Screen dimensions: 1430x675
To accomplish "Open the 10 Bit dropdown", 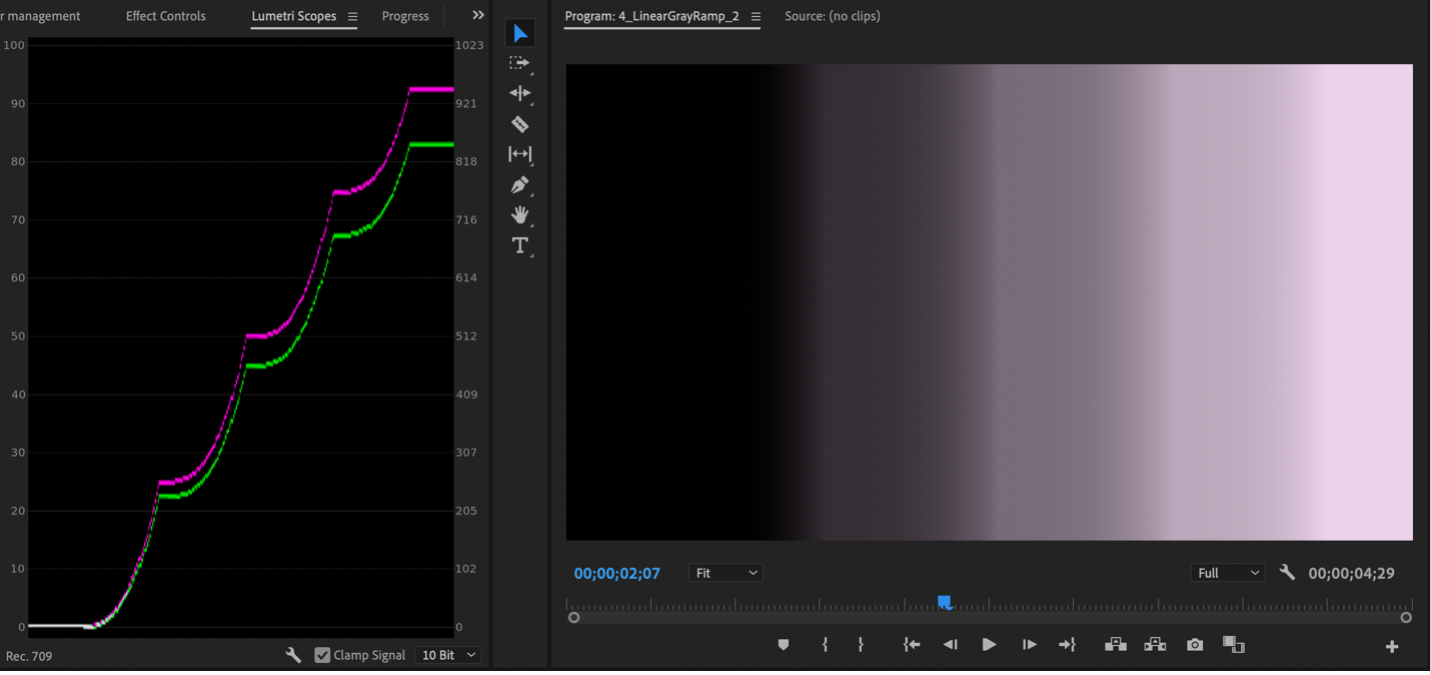I will pos(447,654).
